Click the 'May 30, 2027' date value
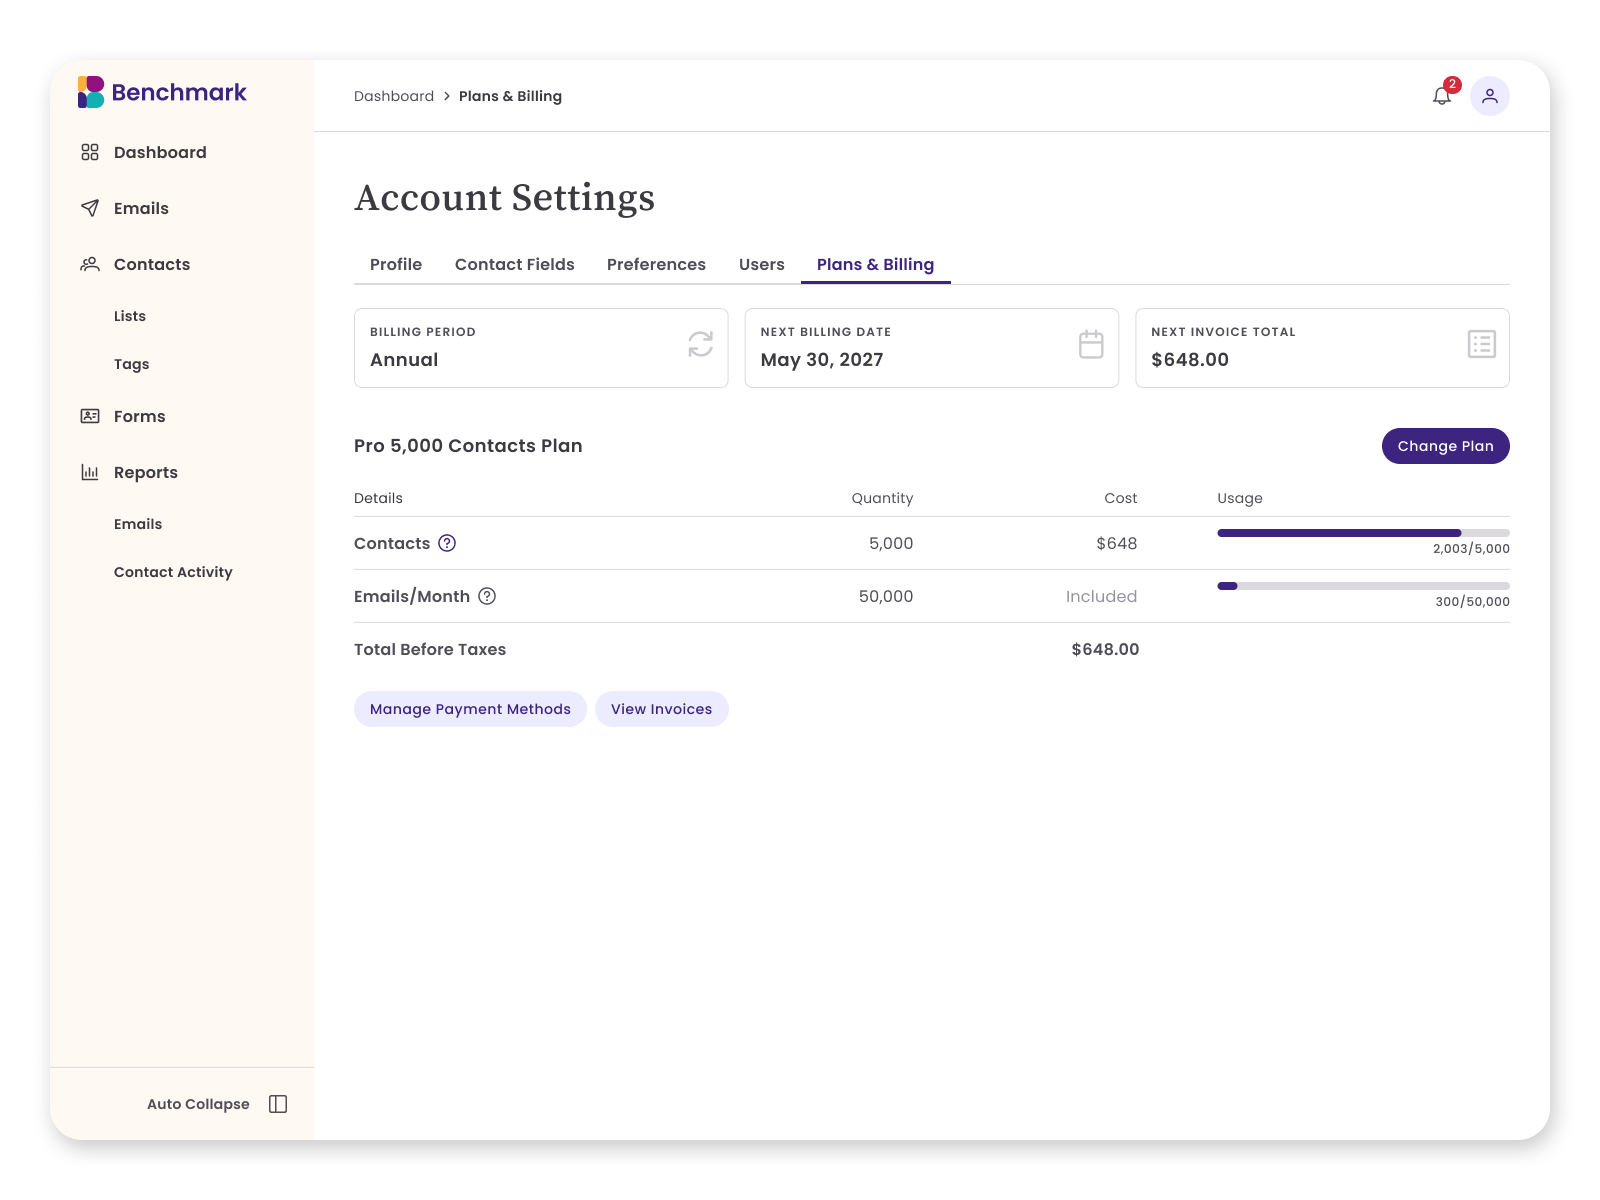The height and width of the screenshot is (1200, 1600). click(x=822, y=360)
